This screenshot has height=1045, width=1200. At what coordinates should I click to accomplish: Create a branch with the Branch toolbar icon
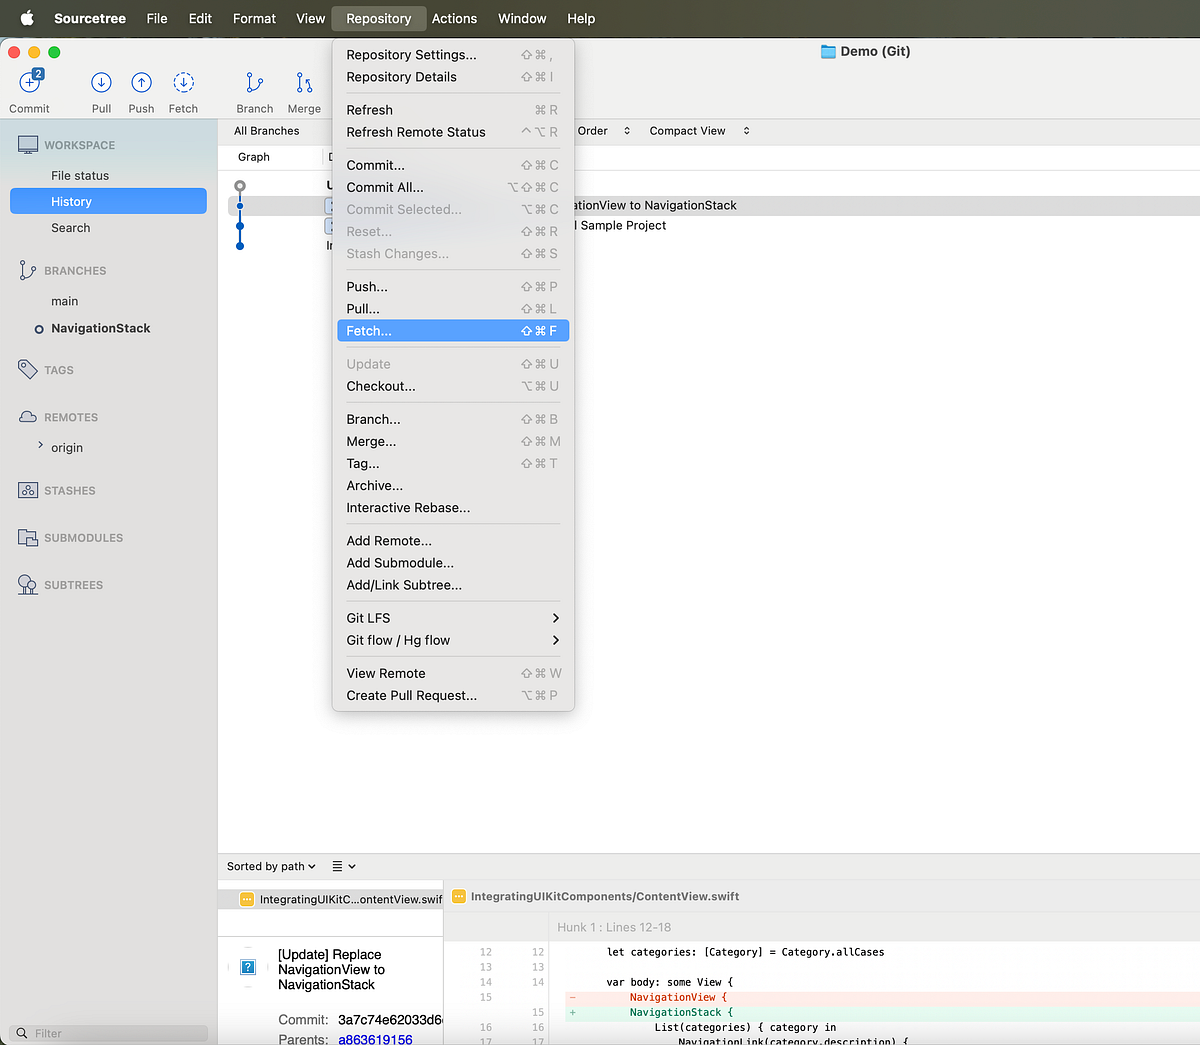click(x=255, y=90)
